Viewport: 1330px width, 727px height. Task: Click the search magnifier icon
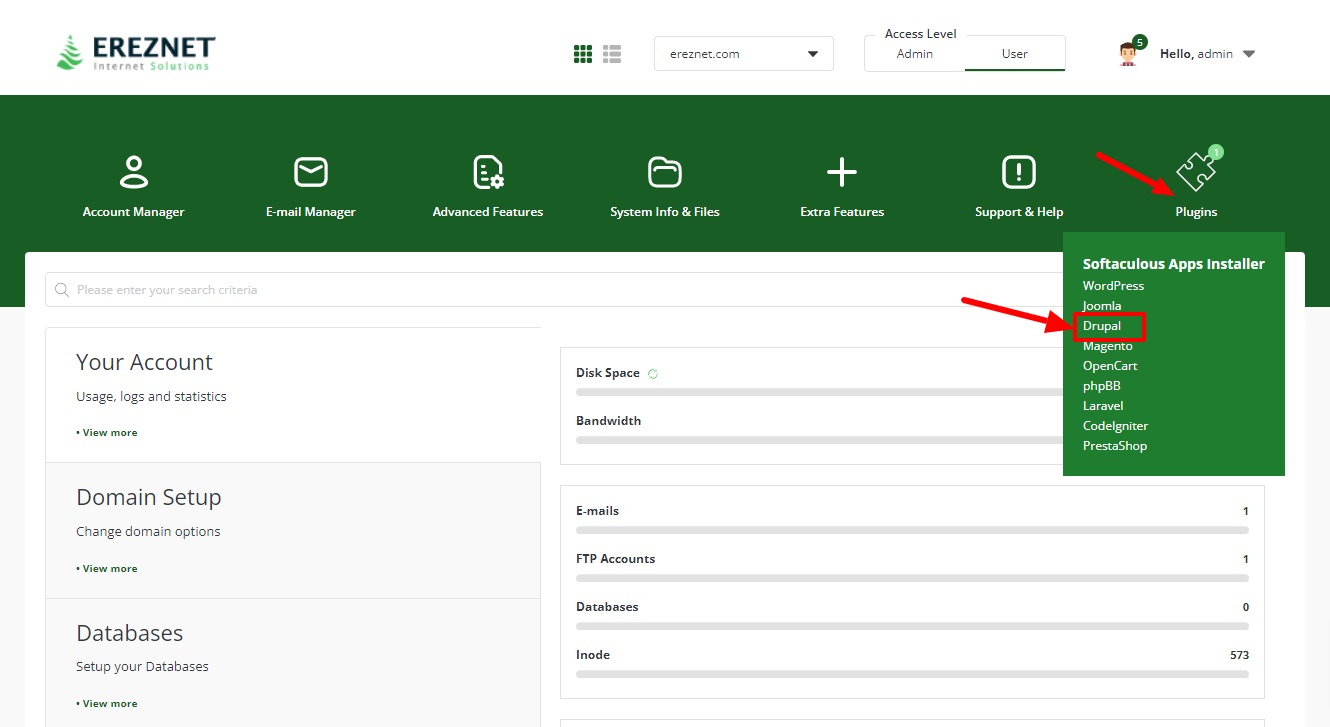(x=62, y=290)
